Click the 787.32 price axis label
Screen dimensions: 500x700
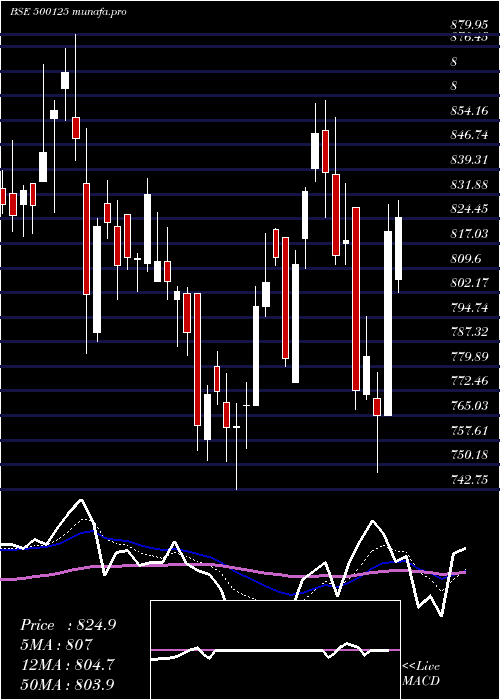[469, 332]
